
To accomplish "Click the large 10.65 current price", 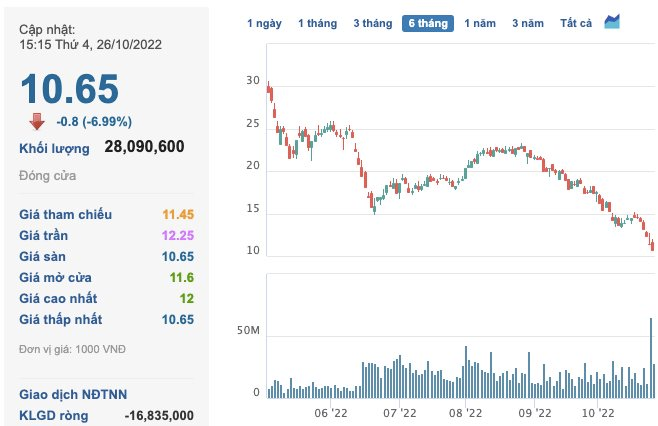I will click(70, 89).
